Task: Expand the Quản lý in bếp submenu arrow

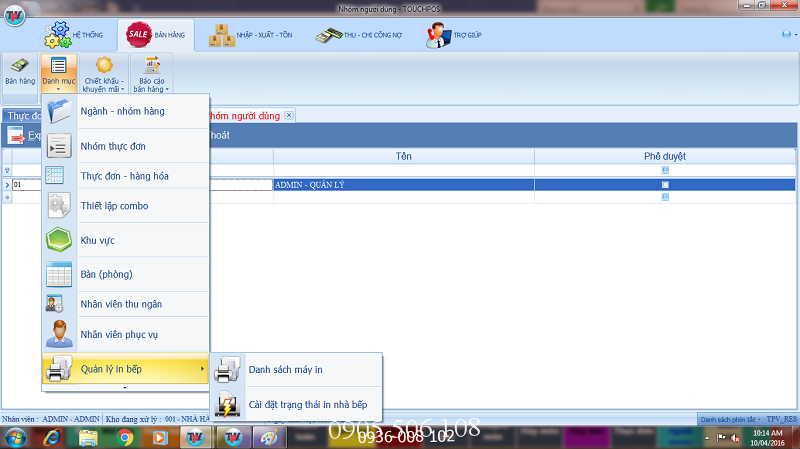Action: click(203, 368)
